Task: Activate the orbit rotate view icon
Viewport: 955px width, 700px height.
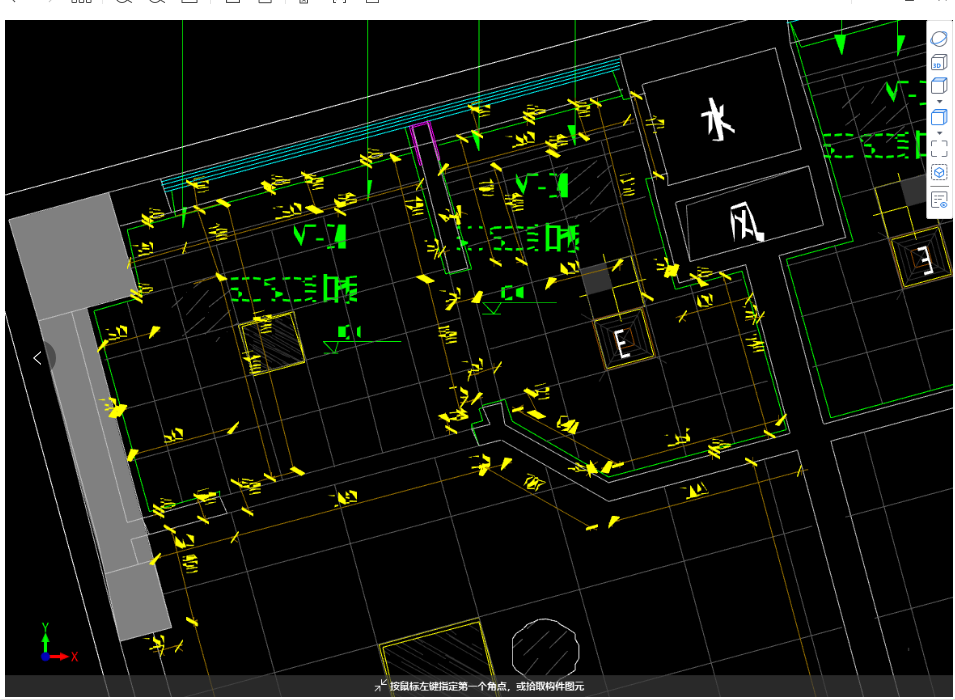Action: 939,38
